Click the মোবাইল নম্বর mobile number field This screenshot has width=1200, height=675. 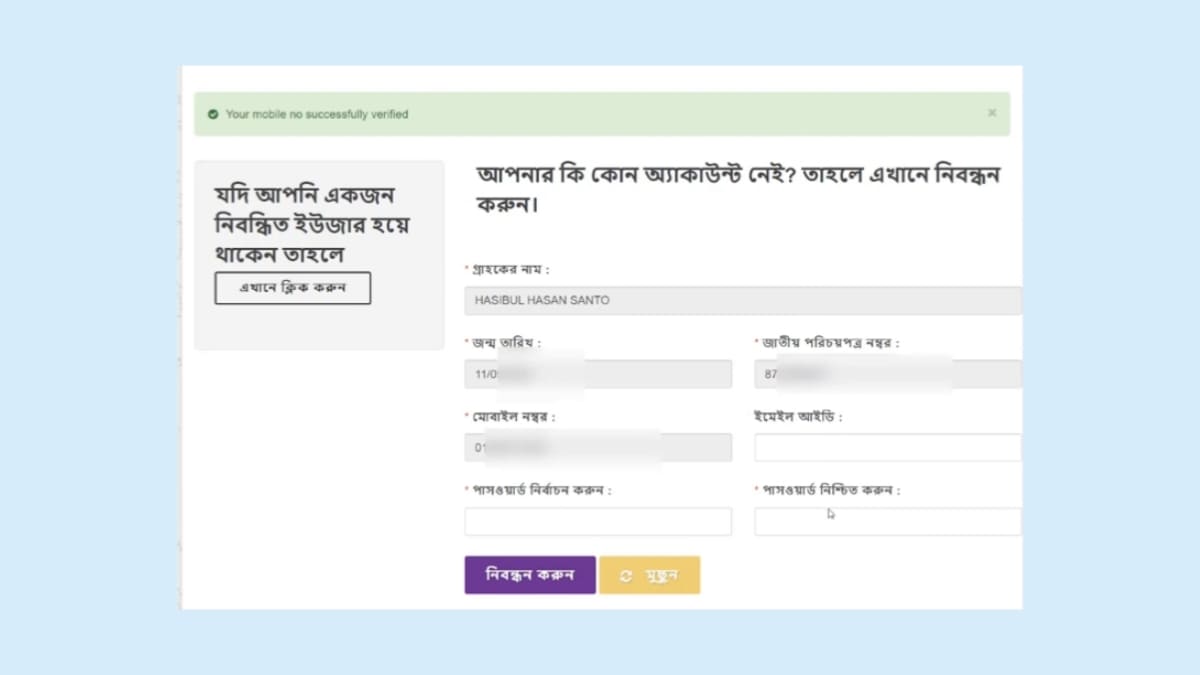click(x=597, y=447)
